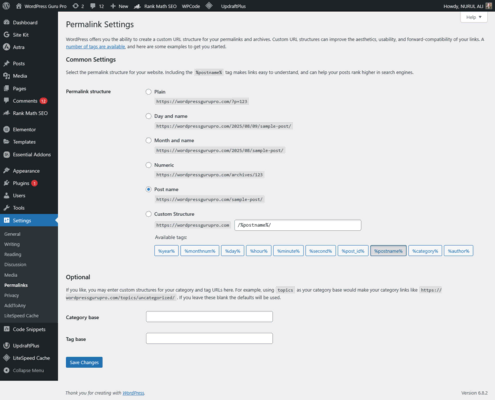Open Tools wrench icon

point(6,208)
